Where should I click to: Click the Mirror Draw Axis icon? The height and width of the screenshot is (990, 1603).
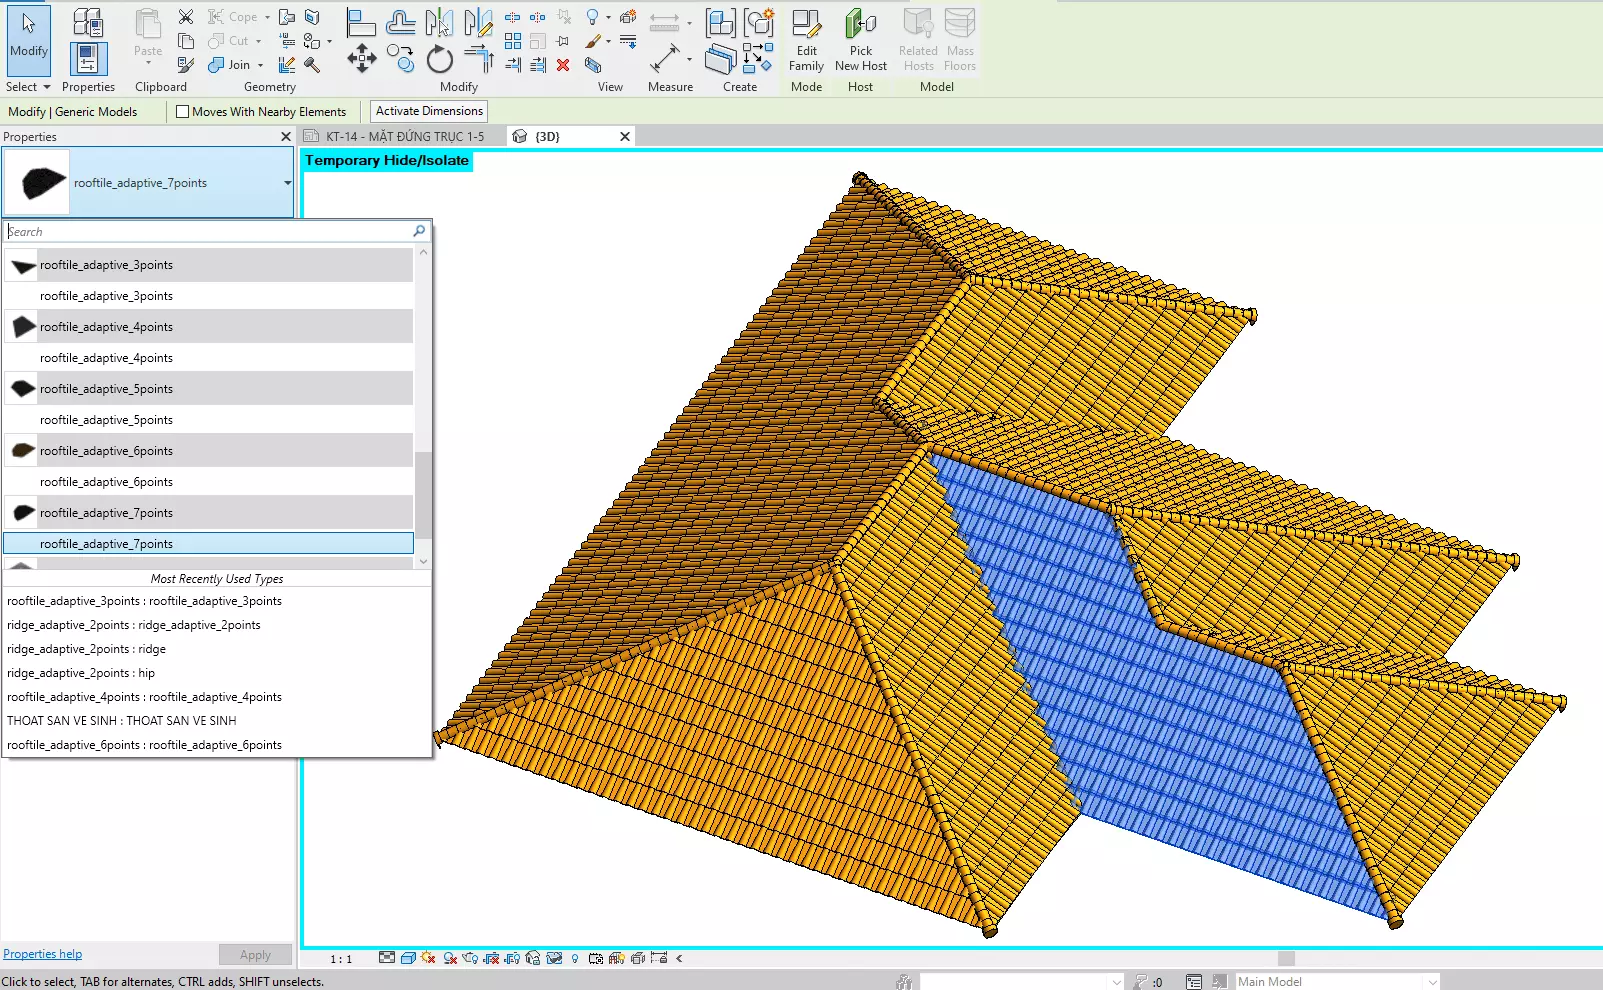(478, 23)
